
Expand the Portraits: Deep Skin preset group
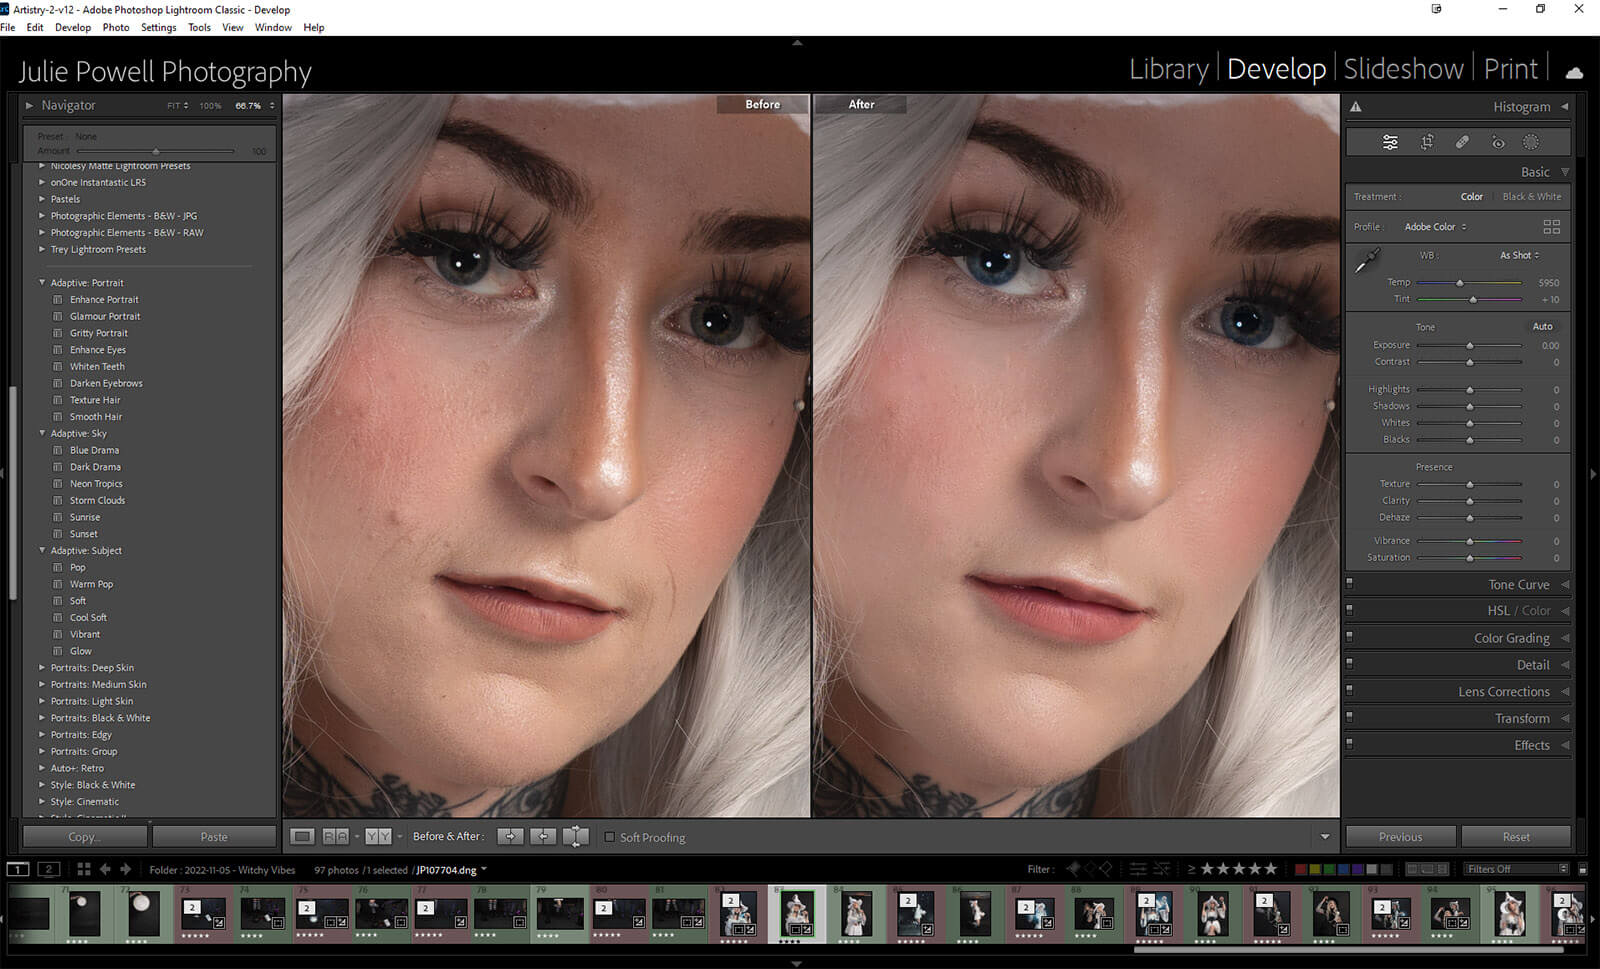point(42,668)
